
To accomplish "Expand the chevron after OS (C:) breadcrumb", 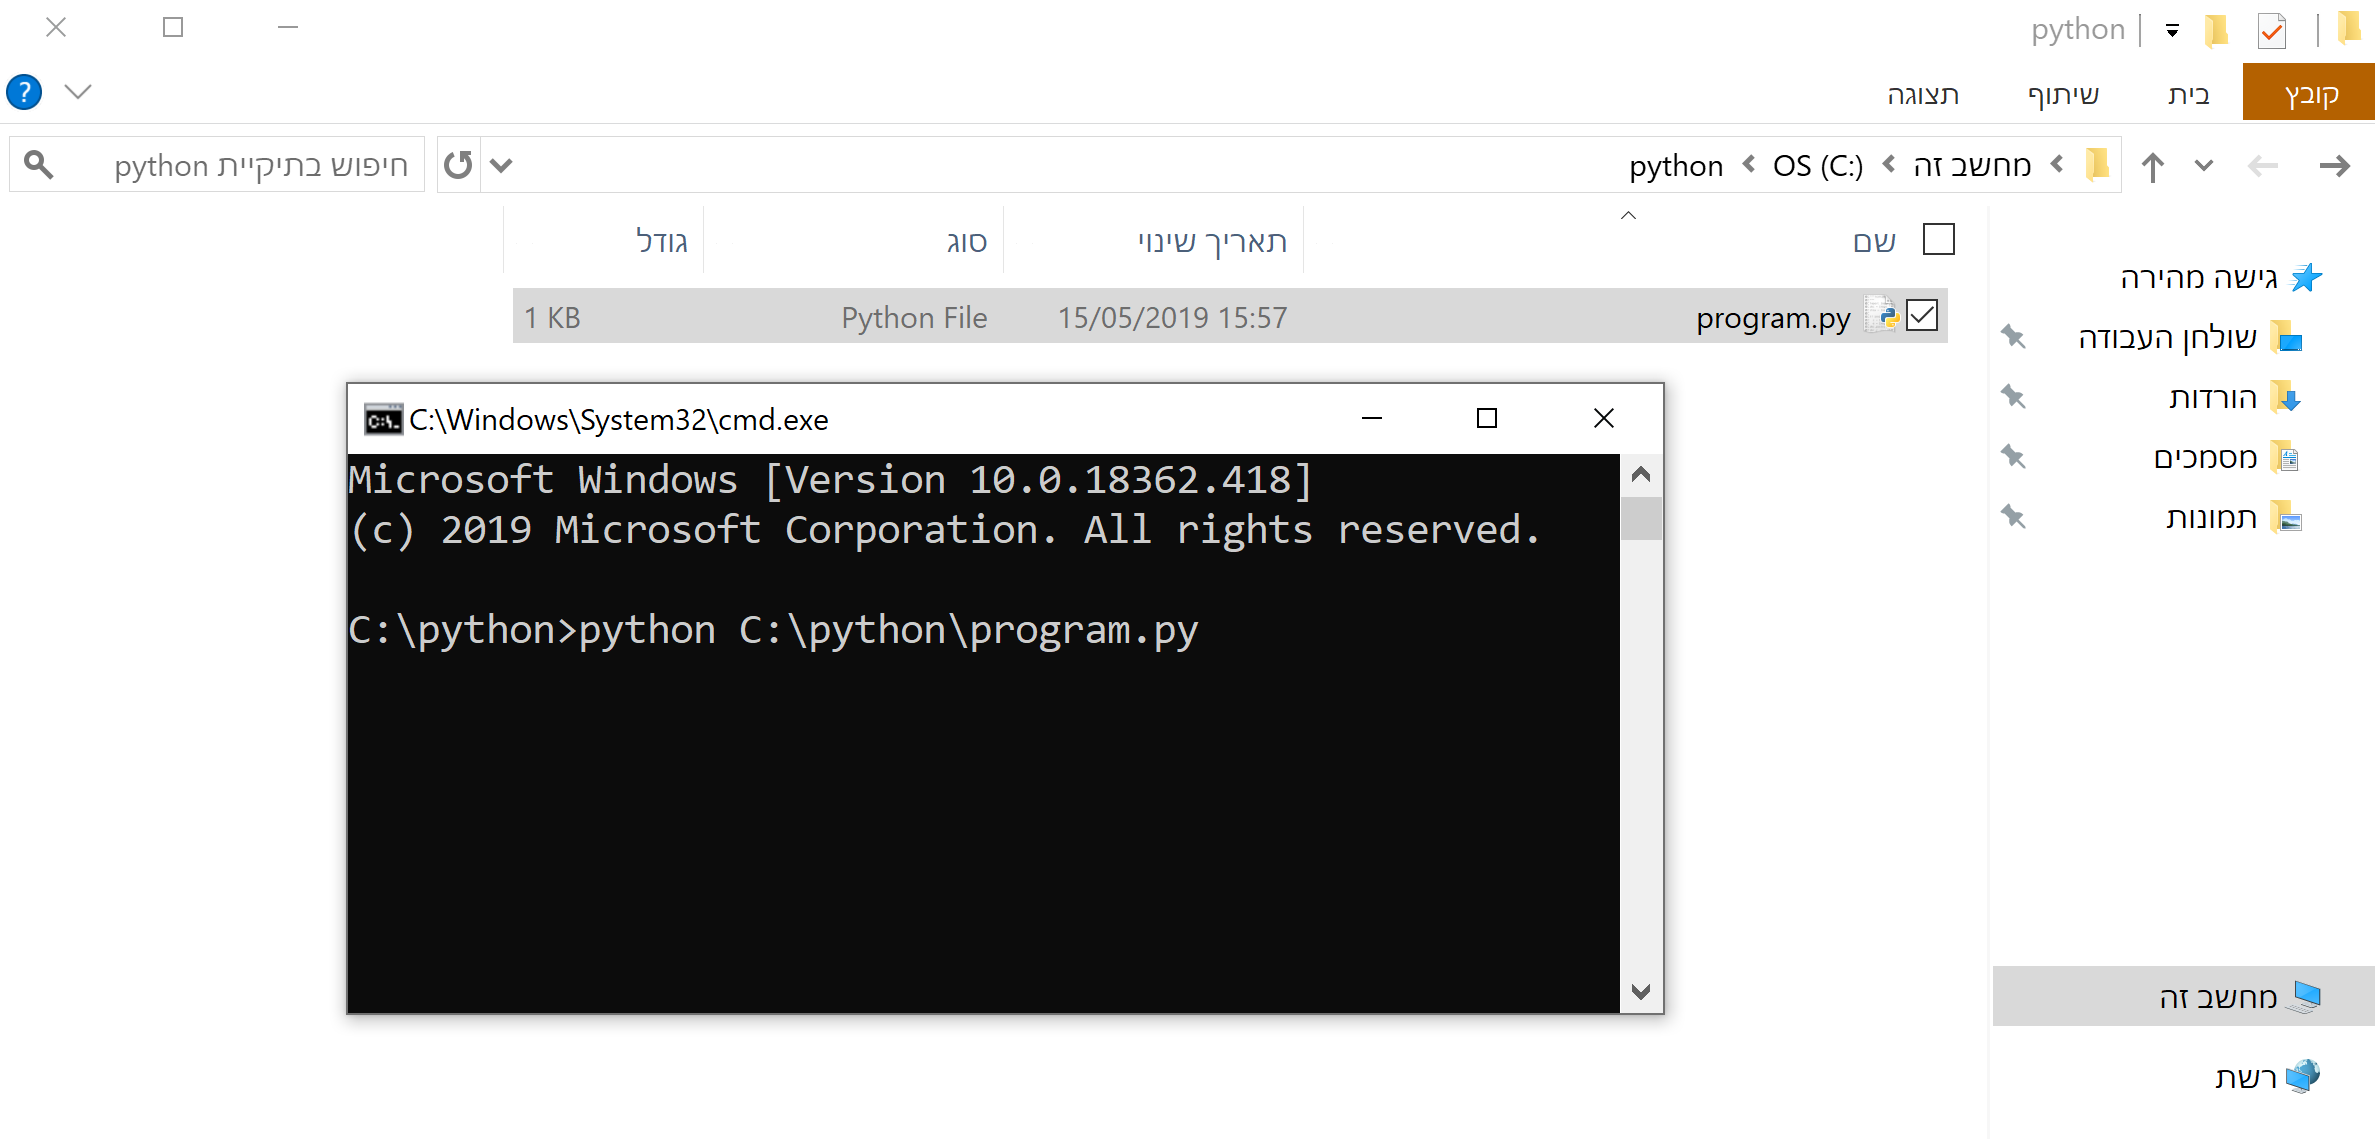I will 1748,164.
